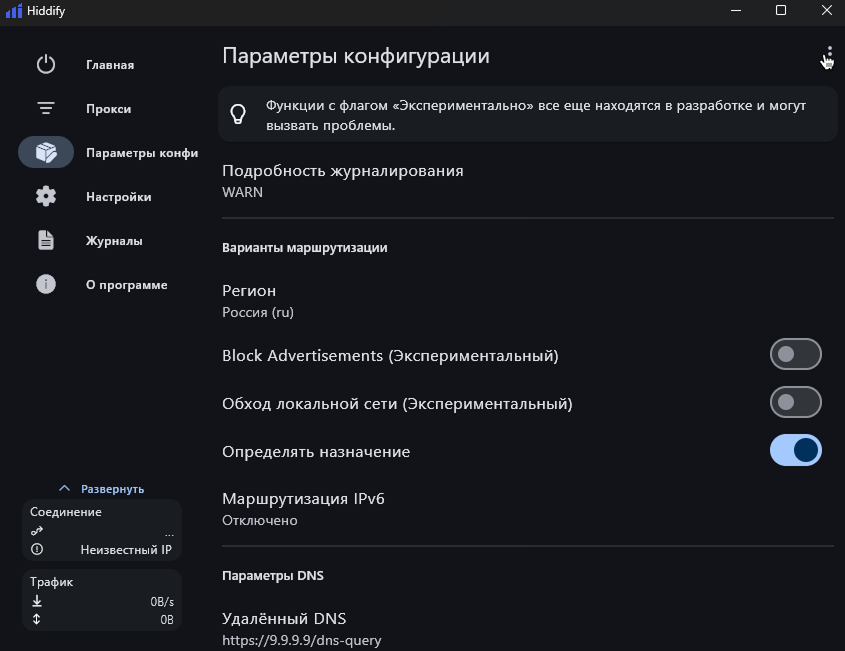Click the power icon for Главная

[x=46, y=65]
